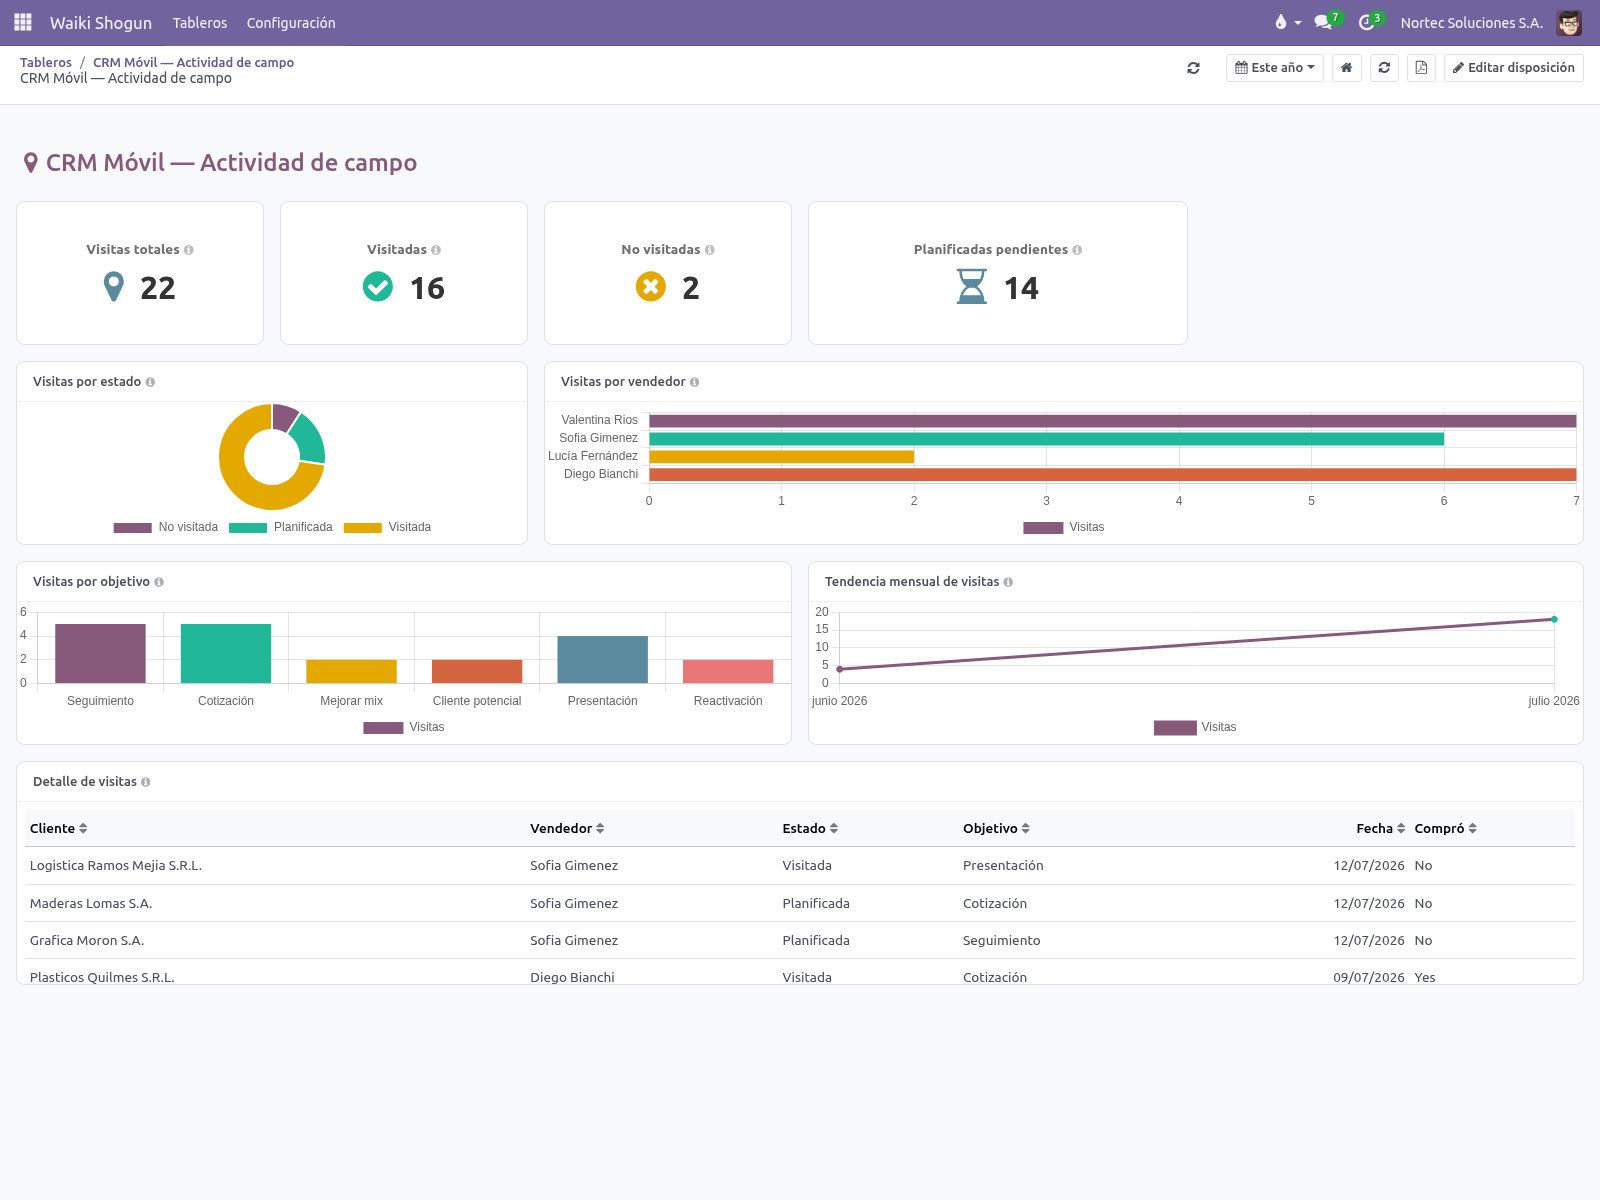
Task: Toggle the No visitada legend entry
Action: click(166, 527)
